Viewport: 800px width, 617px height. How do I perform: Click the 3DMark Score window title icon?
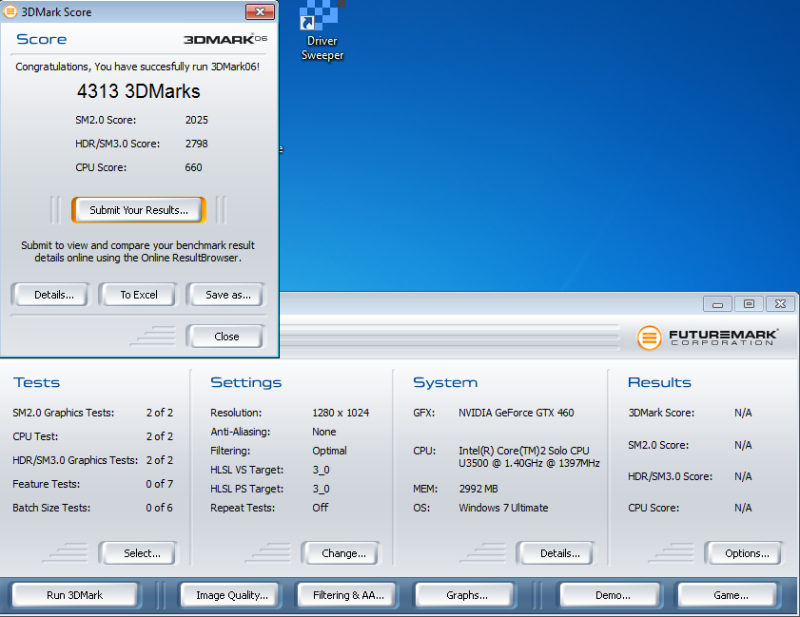click(x=10, y=11)
